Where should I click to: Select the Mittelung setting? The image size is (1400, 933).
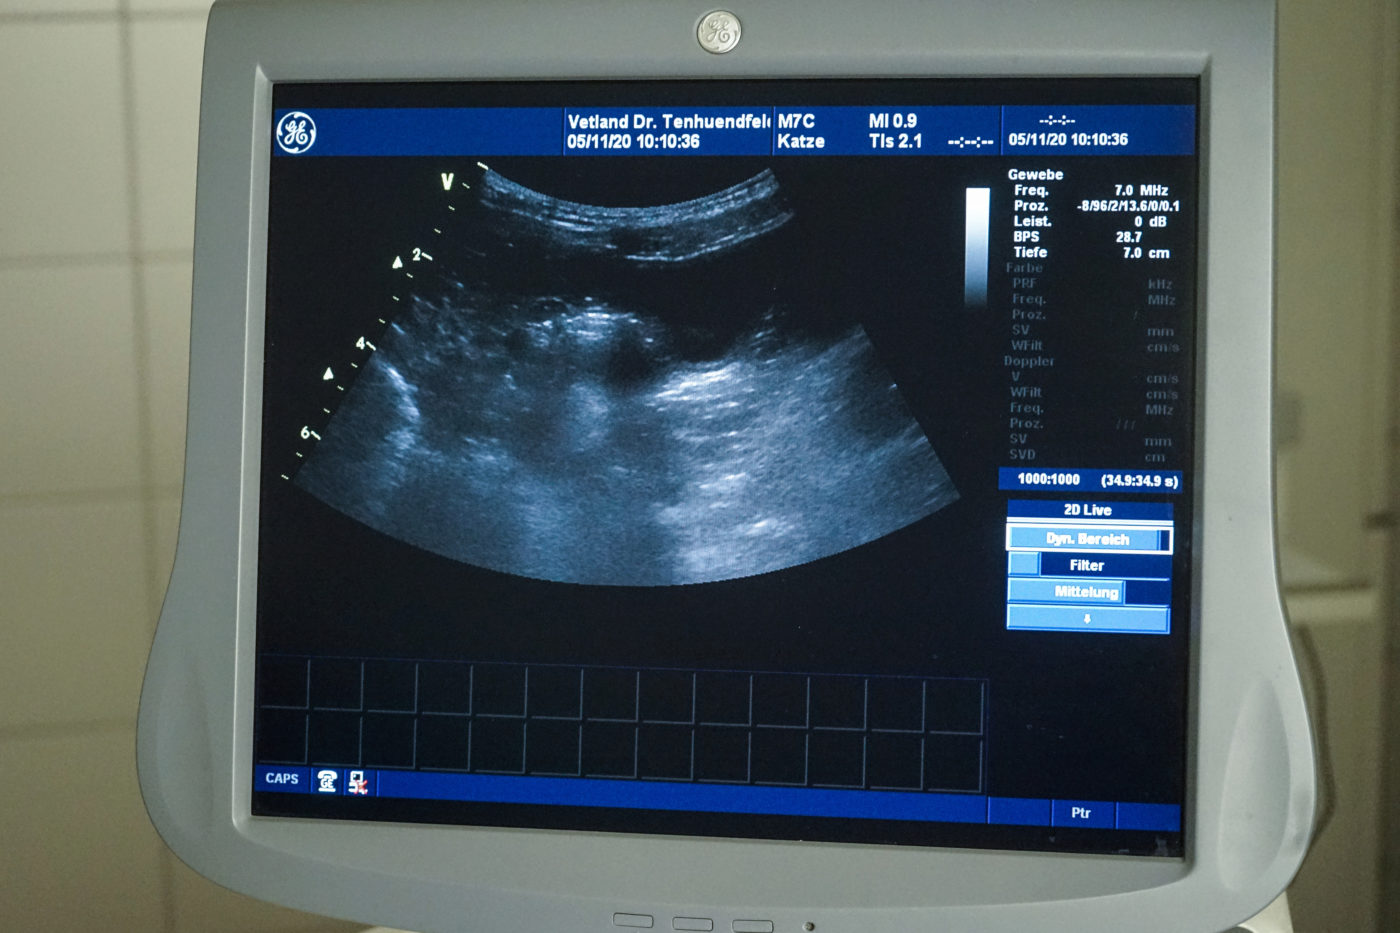click(1086, 592)
